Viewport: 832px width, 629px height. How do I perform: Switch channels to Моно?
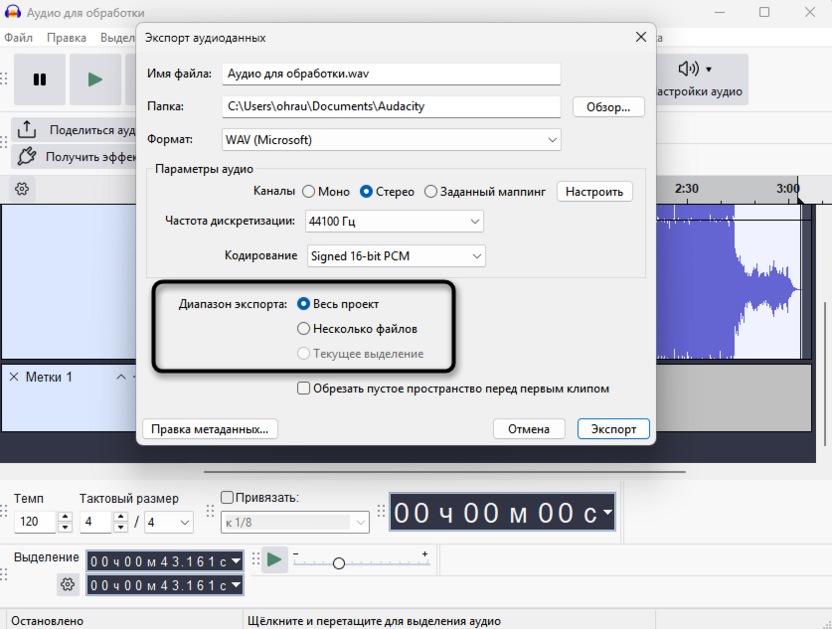point(309,191)
